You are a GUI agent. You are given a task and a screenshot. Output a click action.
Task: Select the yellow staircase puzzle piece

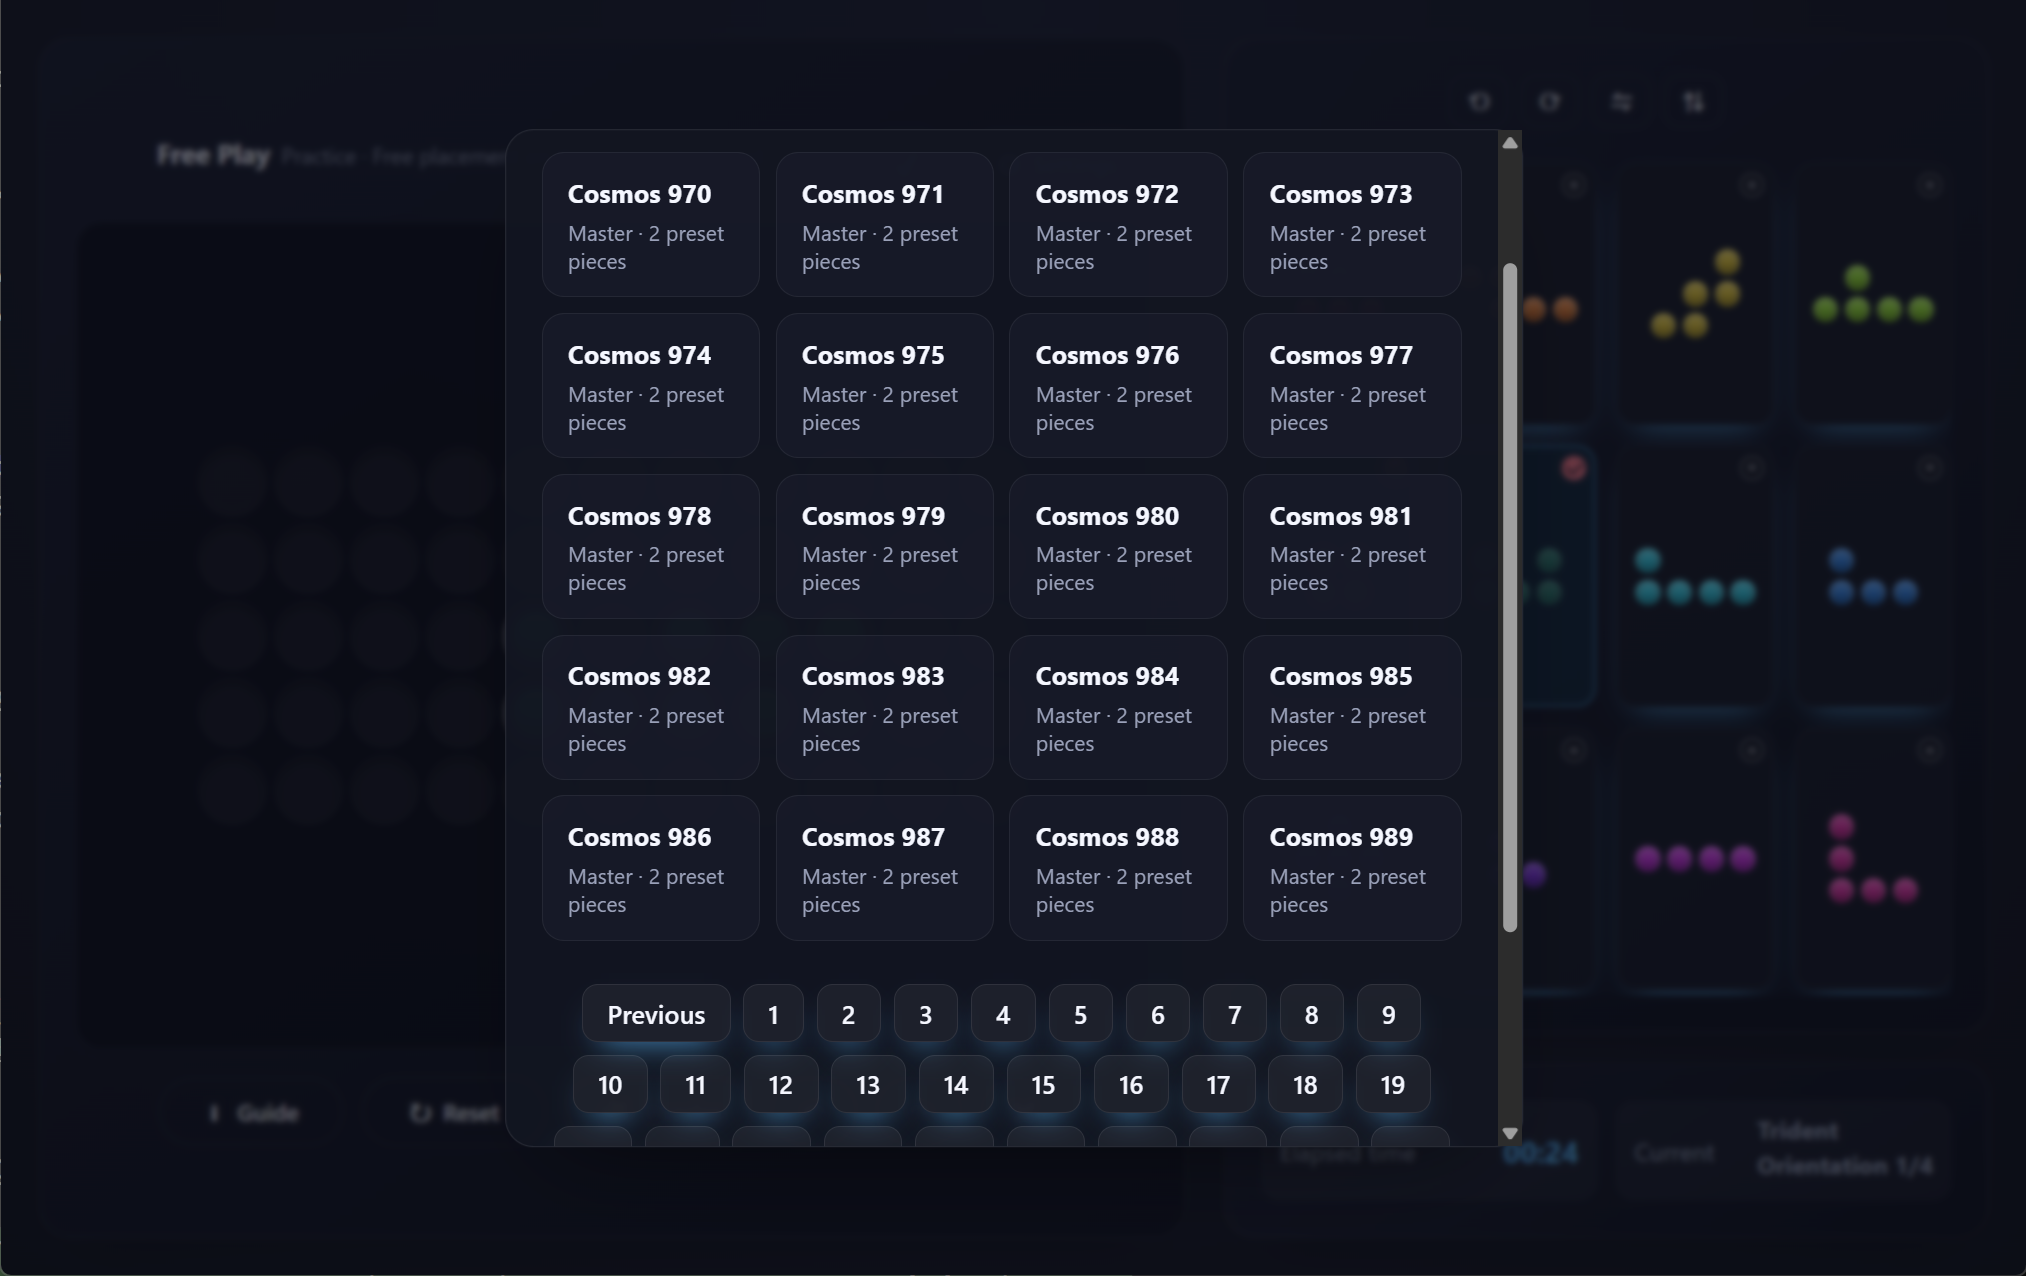point(1695,295)
